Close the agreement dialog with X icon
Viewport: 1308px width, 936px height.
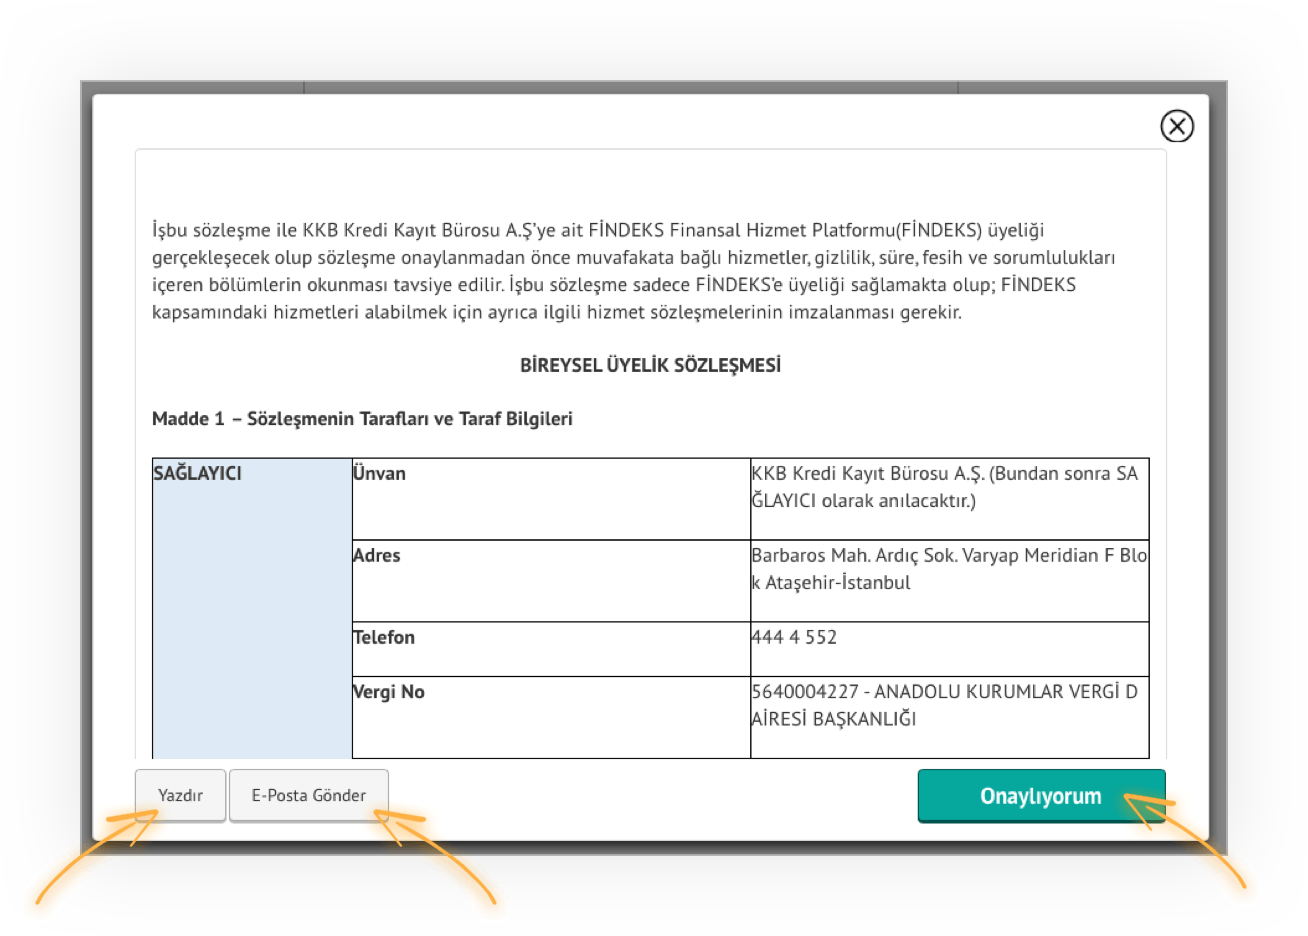point(1177,126)
